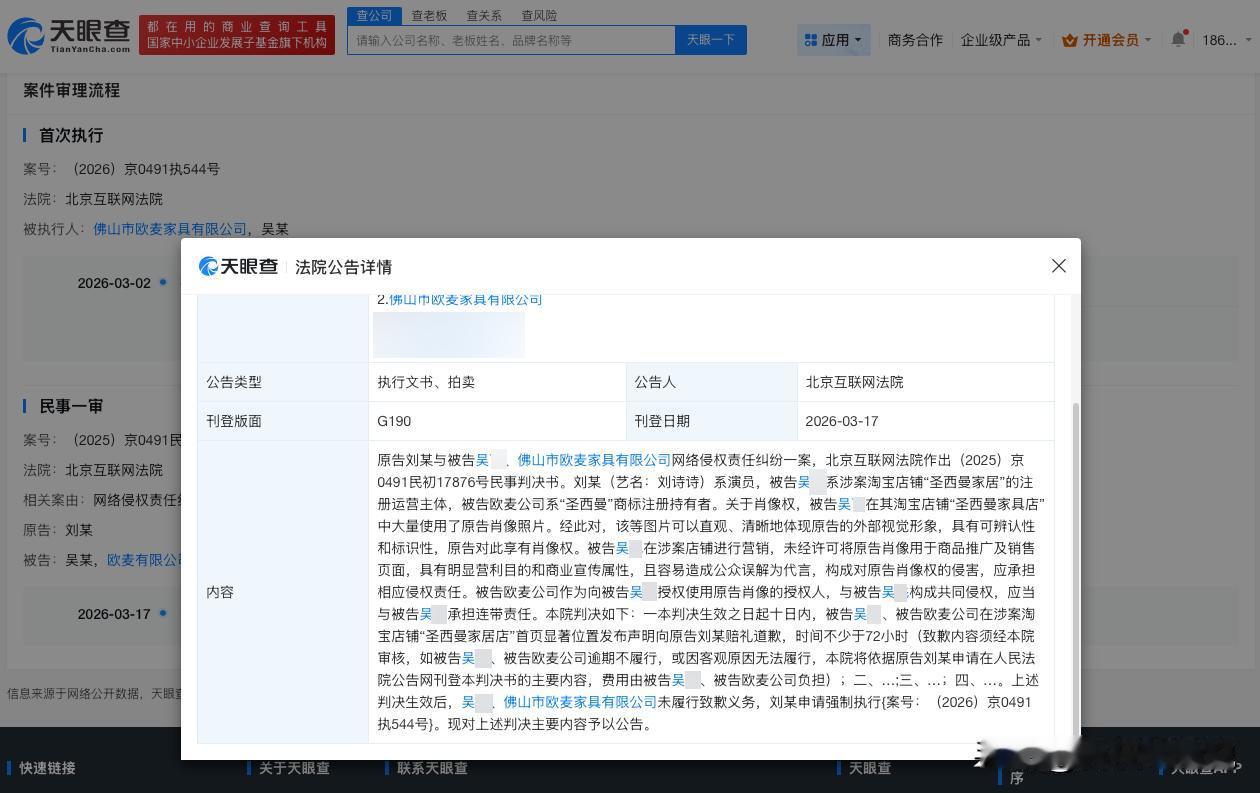This screenshot has width=1260, height=793.
Task: Click the 商务合作 menu item
Action: (x=915, y=39)
